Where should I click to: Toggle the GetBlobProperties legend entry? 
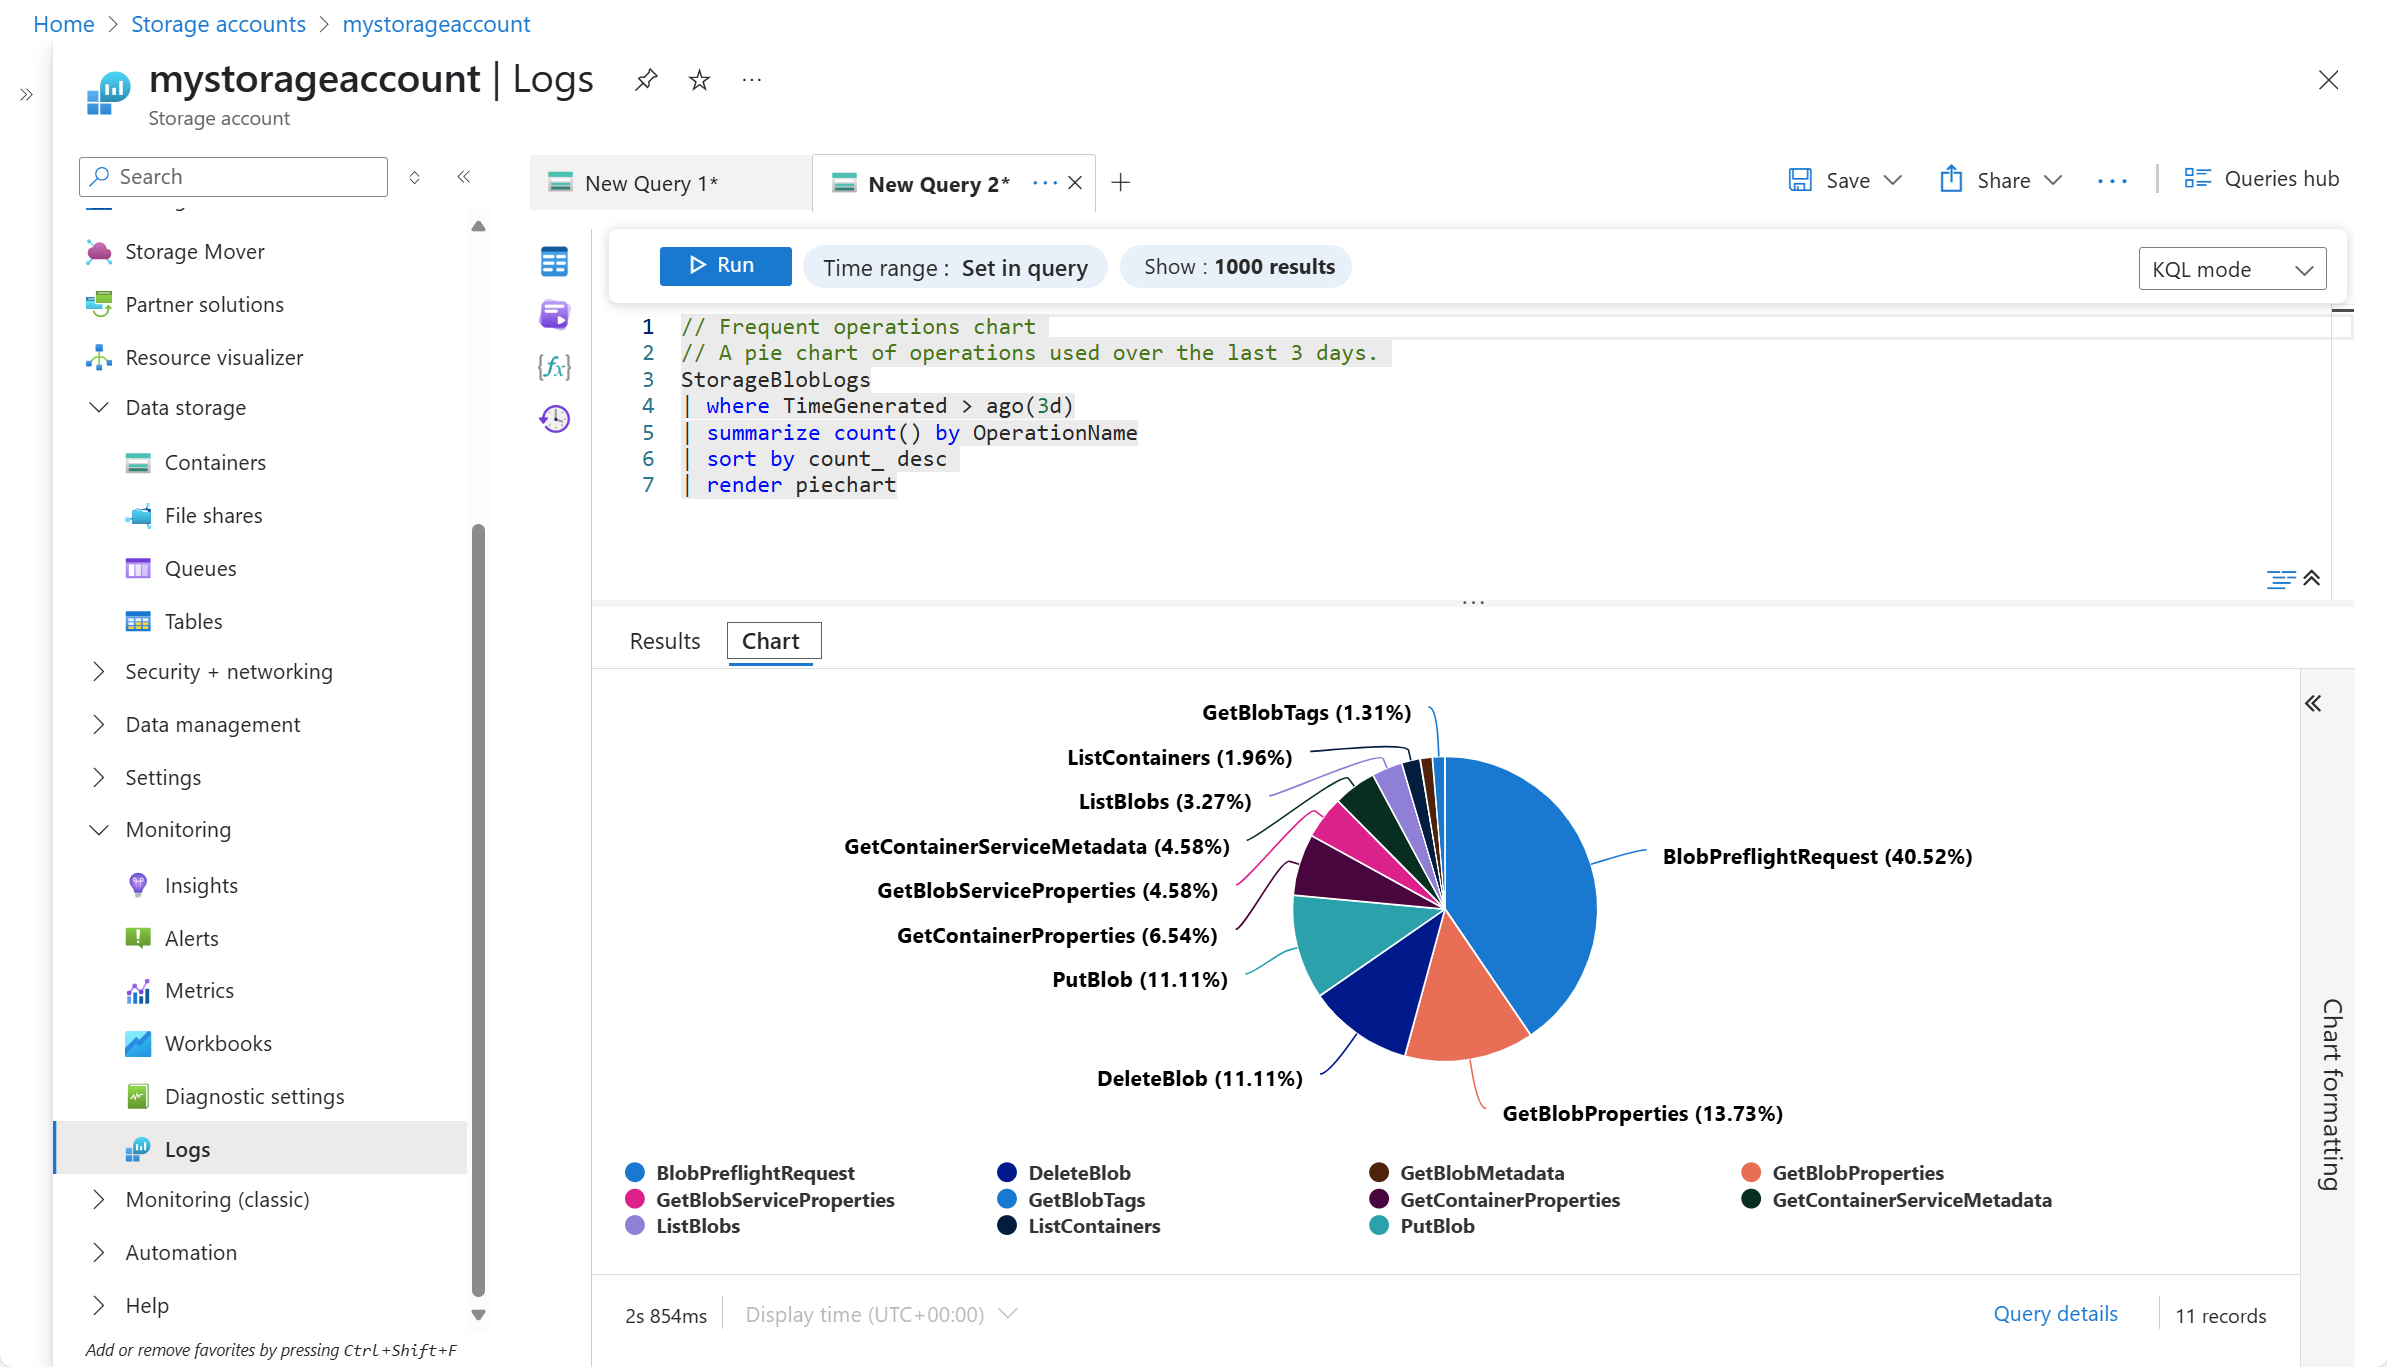[1842, 1173]
